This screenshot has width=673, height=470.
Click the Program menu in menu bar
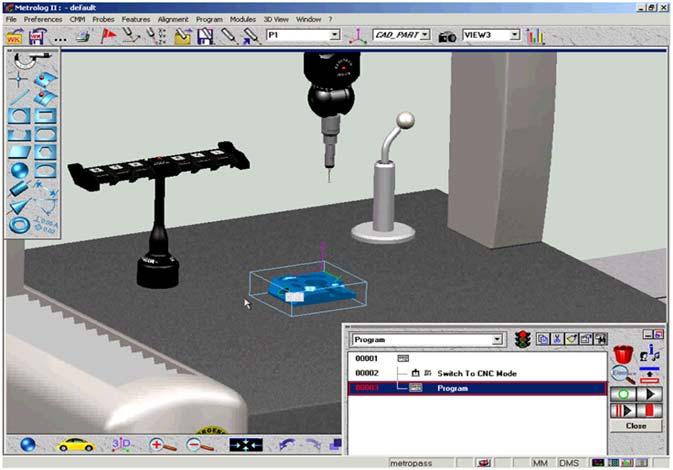point(209,19)
